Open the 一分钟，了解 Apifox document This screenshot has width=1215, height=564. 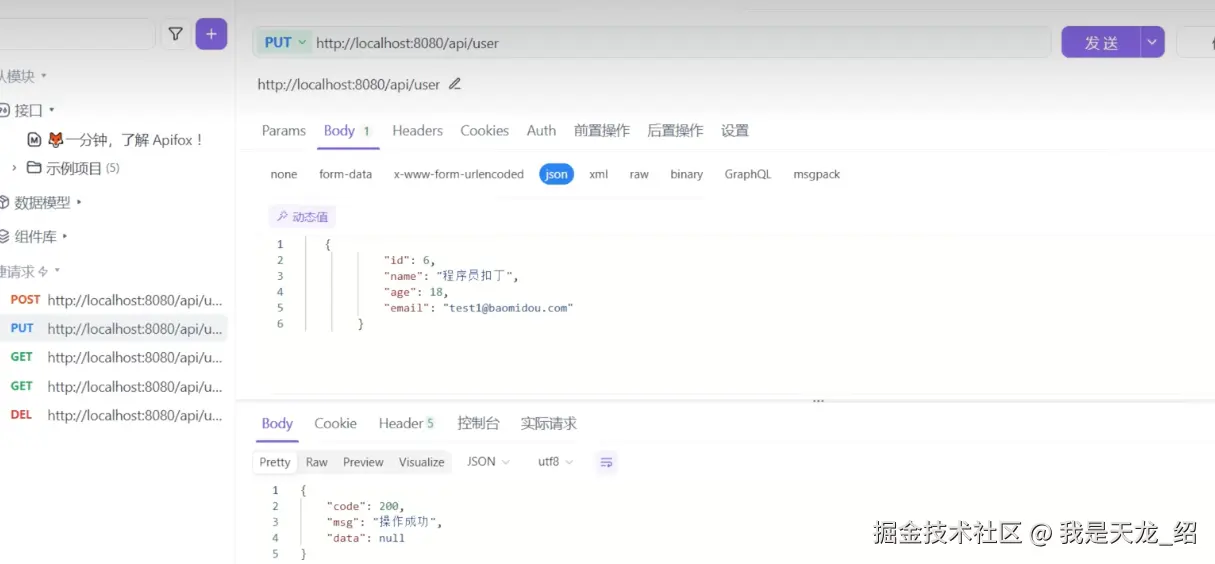click(125, 140)
